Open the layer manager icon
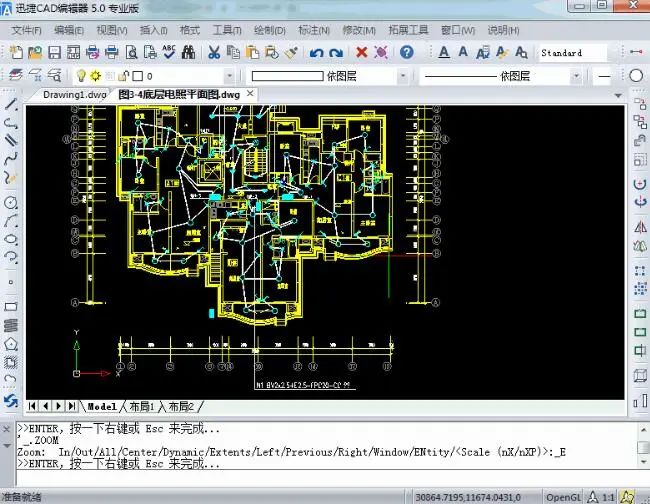This screenshot has width=650, height=504. tap(16, 75)
